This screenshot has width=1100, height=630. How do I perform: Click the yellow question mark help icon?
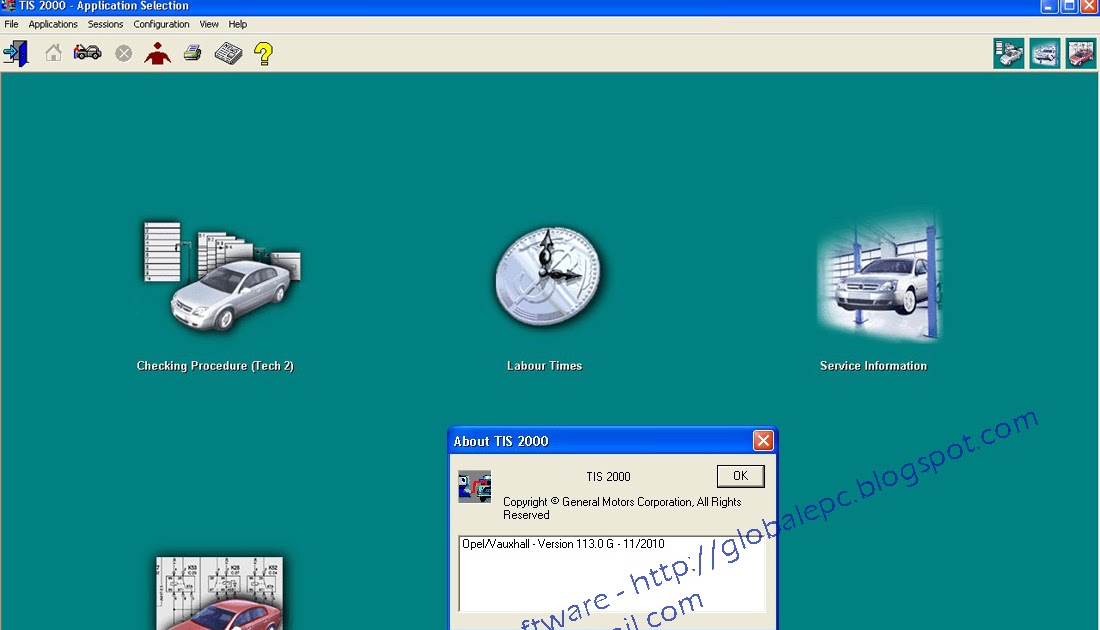click(263, 53)
